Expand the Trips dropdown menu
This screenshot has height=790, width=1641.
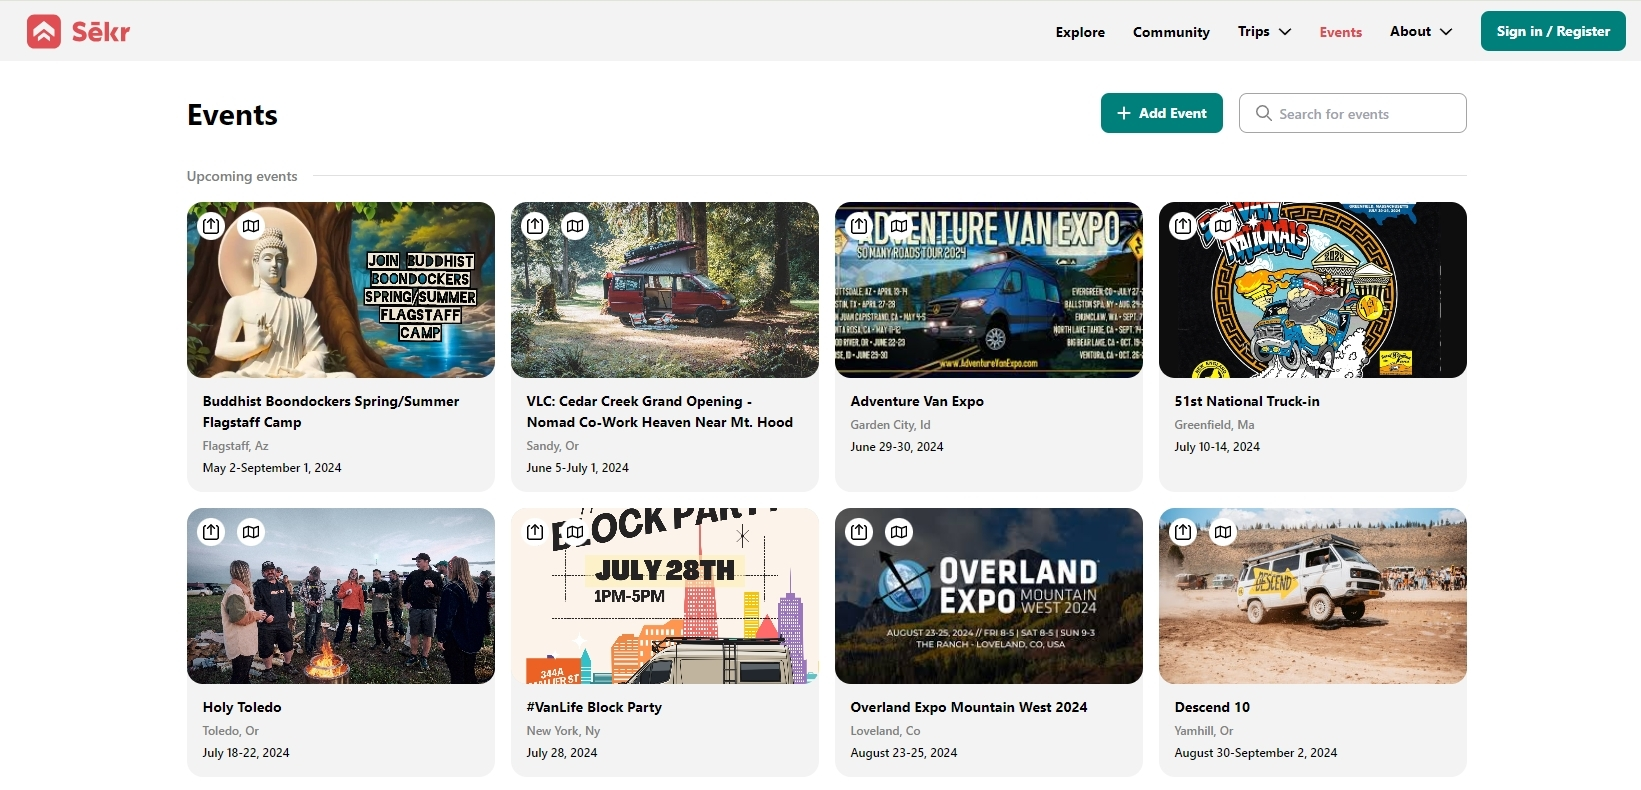[x=1264, y=32]
